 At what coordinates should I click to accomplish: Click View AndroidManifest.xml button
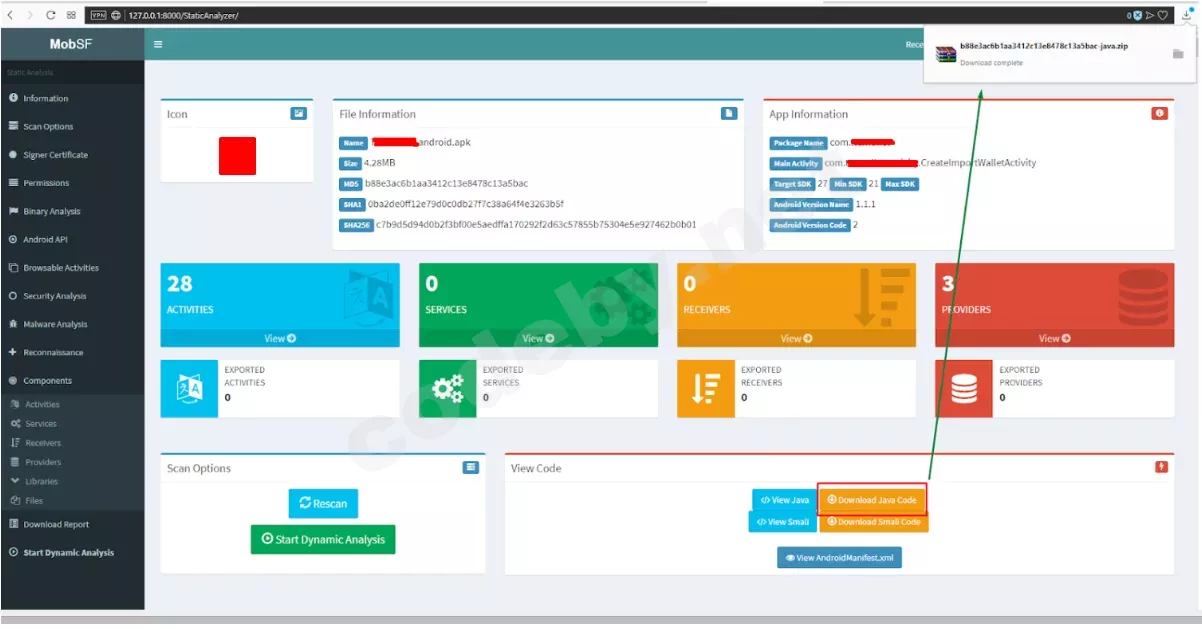pyautogui.click(x=839, y=558)
